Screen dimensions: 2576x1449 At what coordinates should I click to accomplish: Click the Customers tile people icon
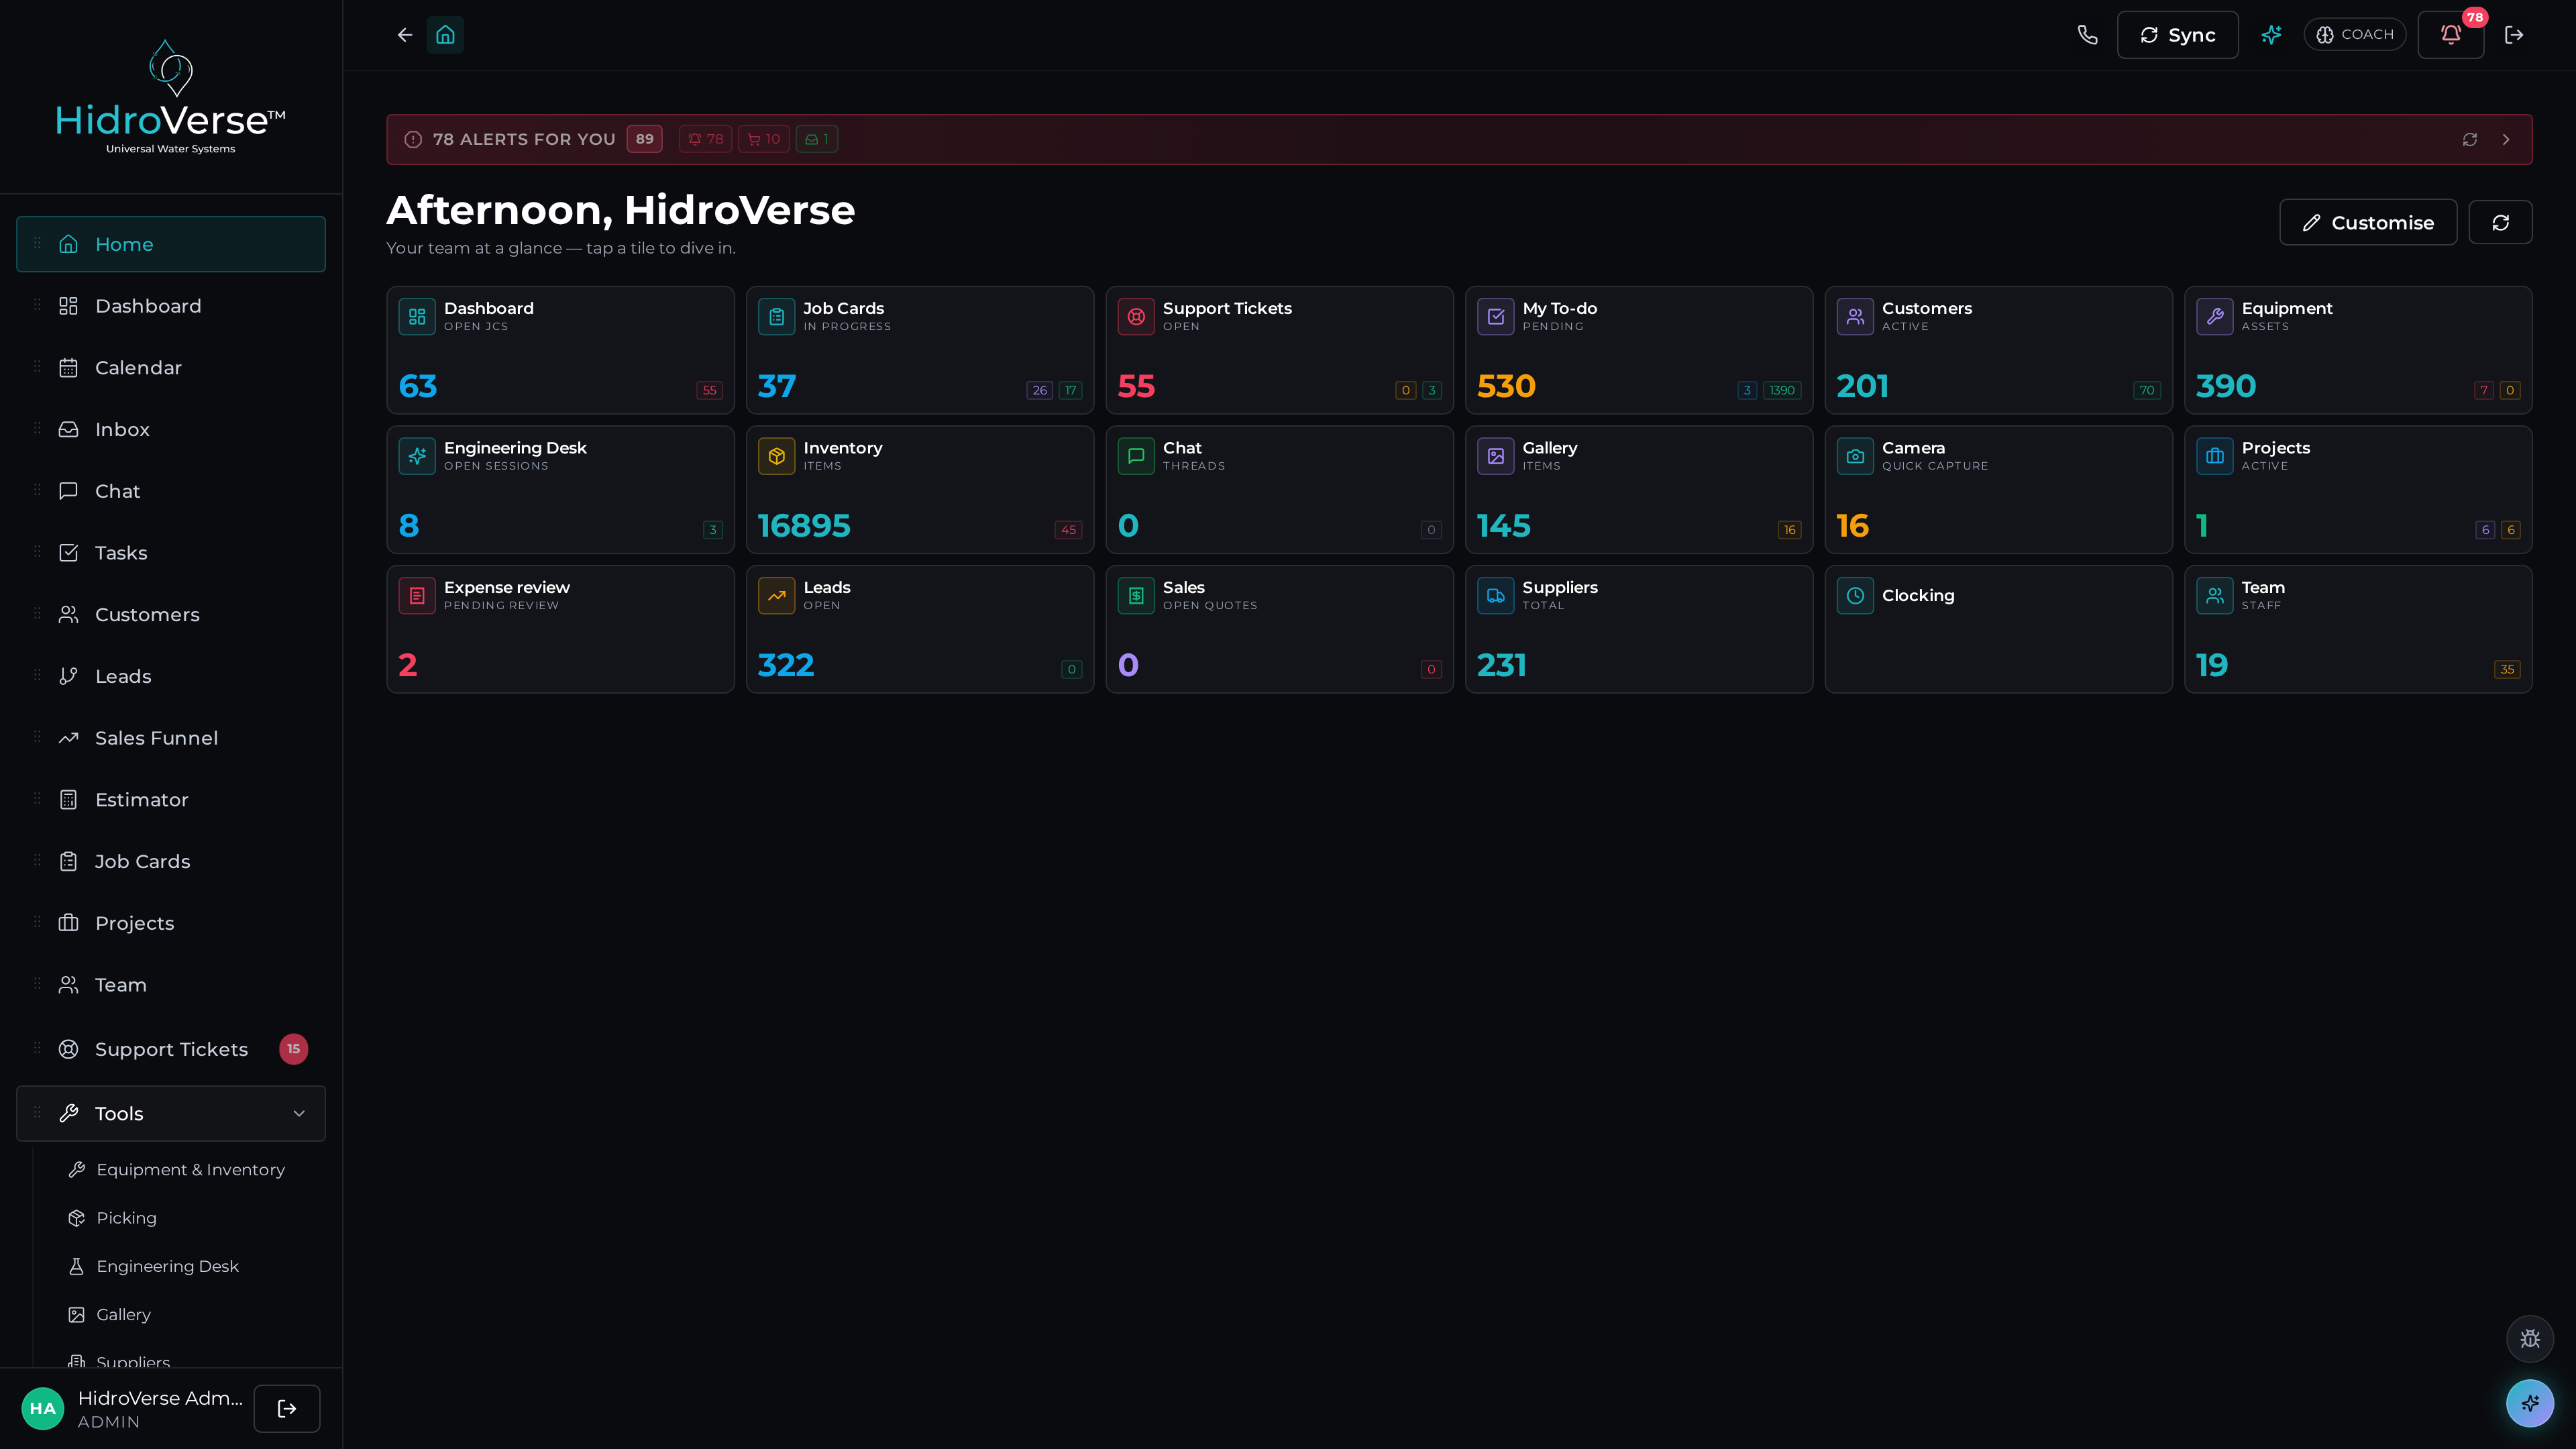(1855, 316)
